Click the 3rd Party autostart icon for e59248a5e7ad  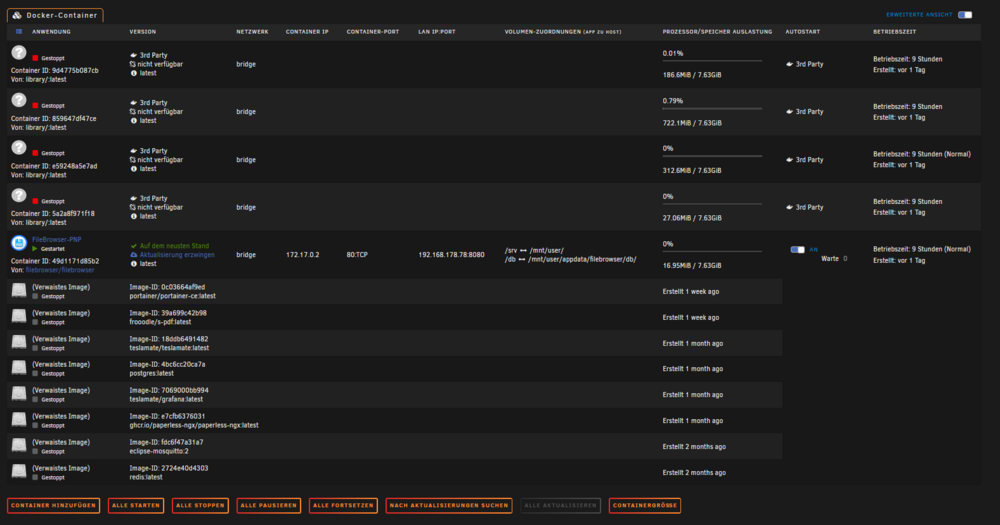[x=790, y=159]
